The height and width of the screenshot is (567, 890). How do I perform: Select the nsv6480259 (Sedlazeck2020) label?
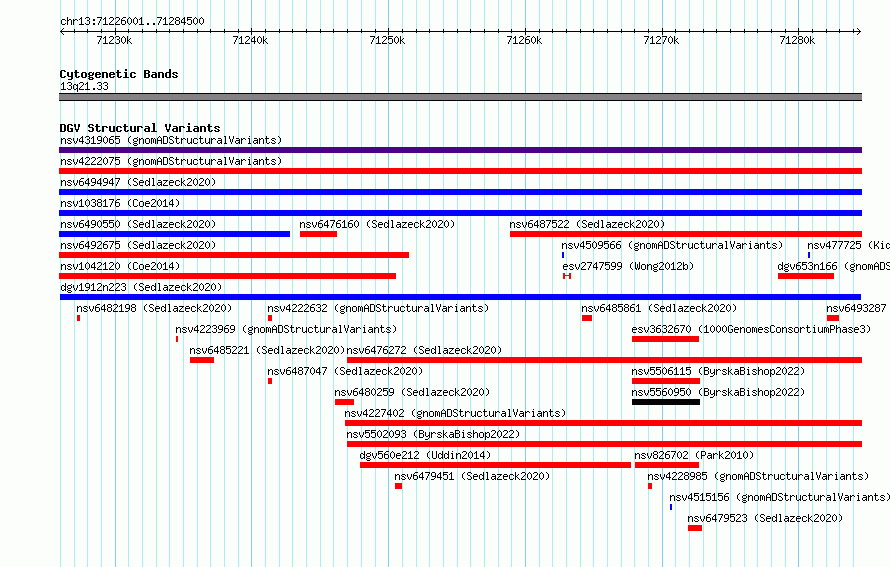(412, 392)
